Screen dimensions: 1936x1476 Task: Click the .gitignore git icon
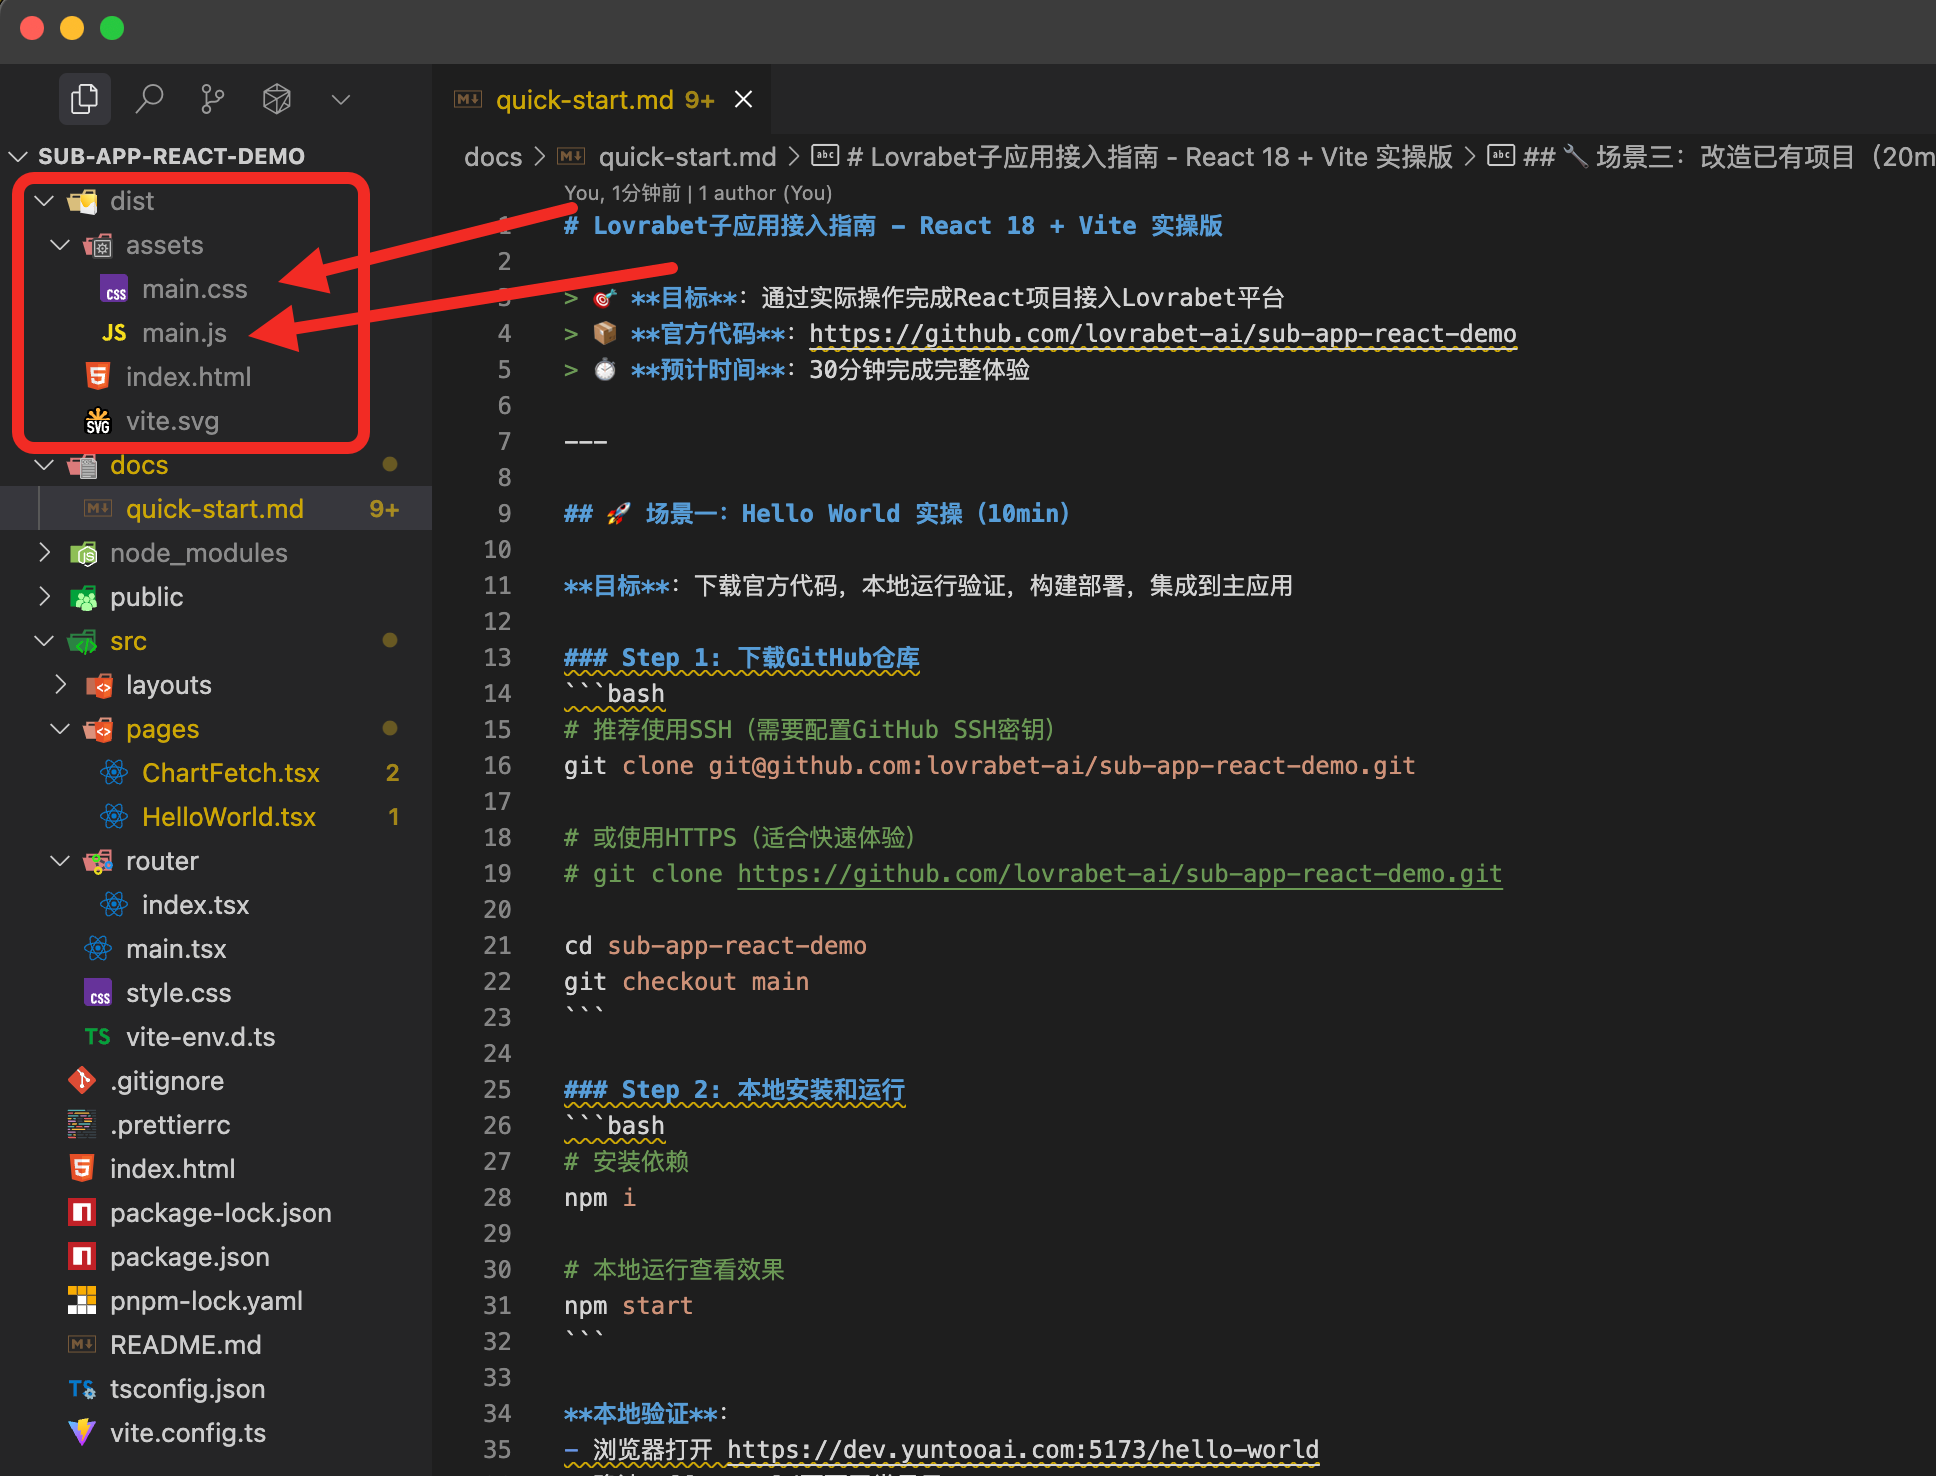[82, 1081]
